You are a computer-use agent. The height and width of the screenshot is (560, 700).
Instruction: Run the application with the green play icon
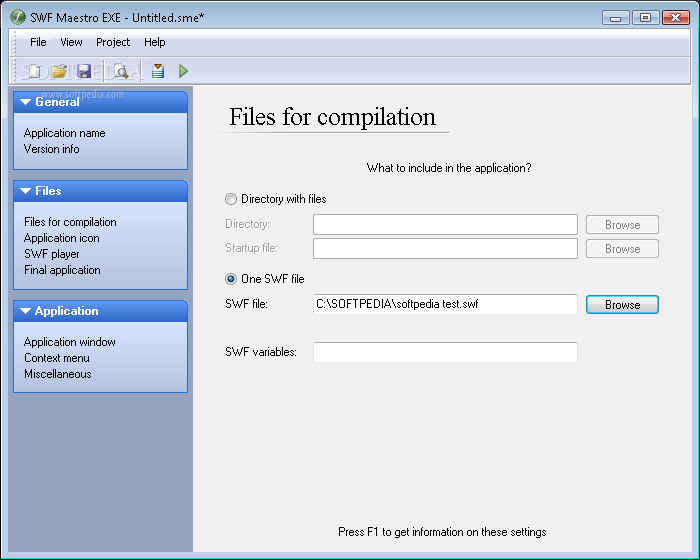tap(183, 71)
